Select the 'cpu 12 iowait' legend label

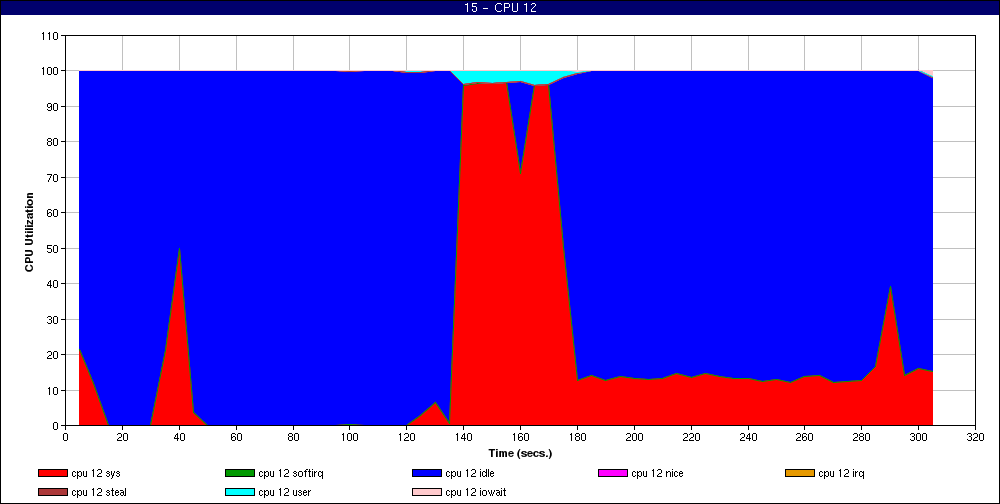(476, 493)
